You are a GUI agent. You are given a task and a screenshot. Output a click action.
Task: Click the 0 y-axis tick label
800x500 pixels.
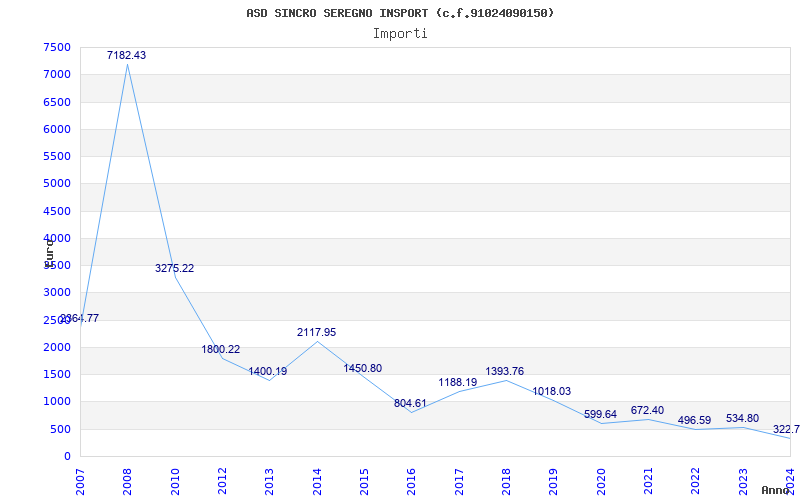pos(67,456)
